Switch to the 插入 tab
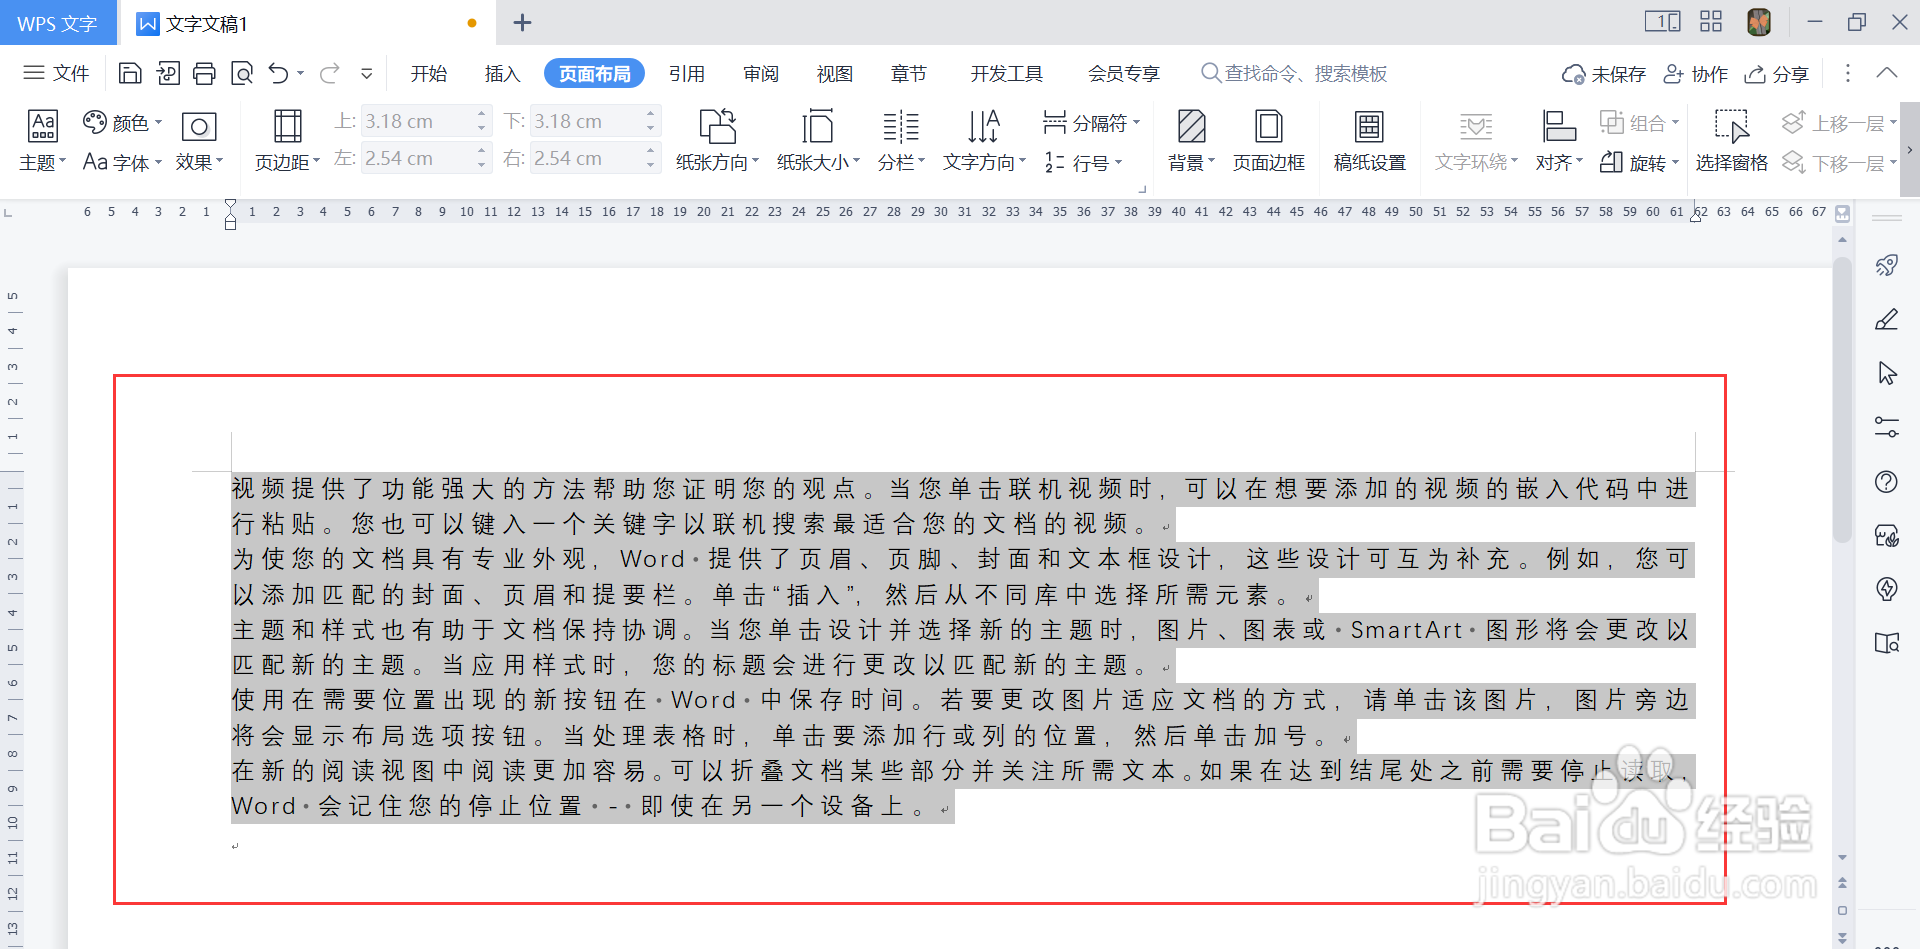1920x949 pixels. point(502,73)
